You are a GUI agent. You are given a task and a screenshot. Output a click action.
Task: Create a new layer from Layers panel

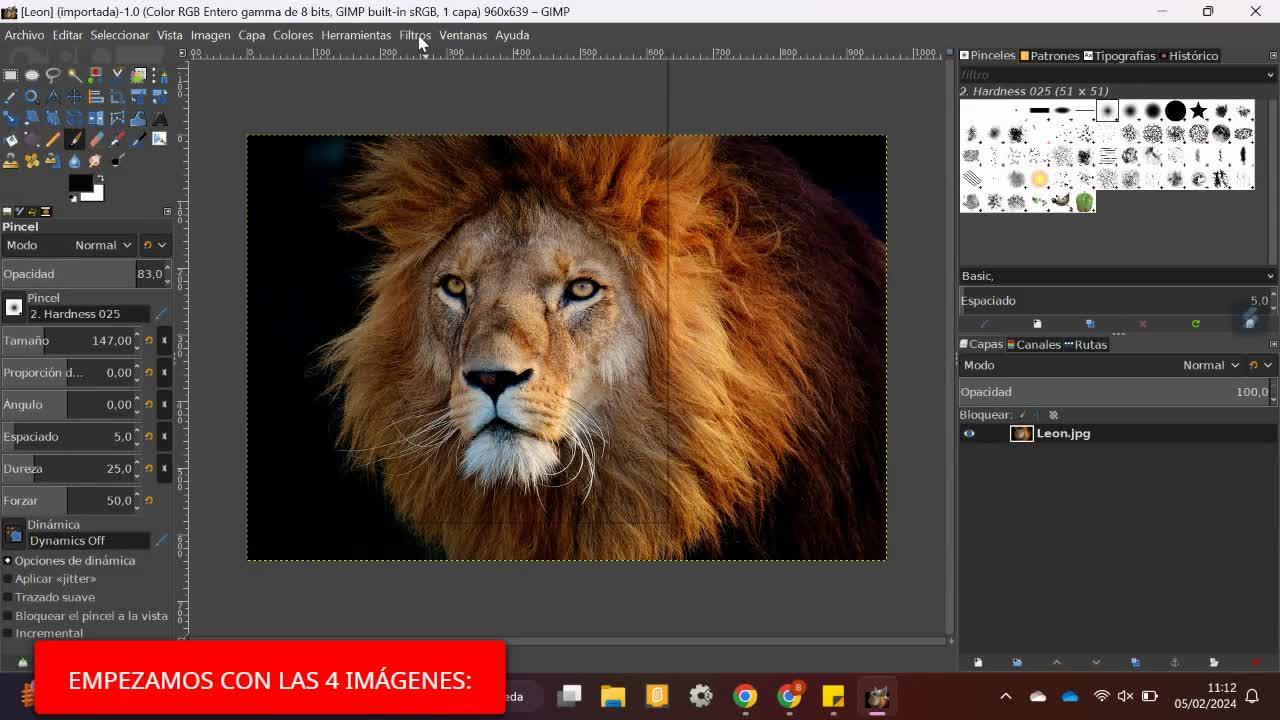[978, 662]
